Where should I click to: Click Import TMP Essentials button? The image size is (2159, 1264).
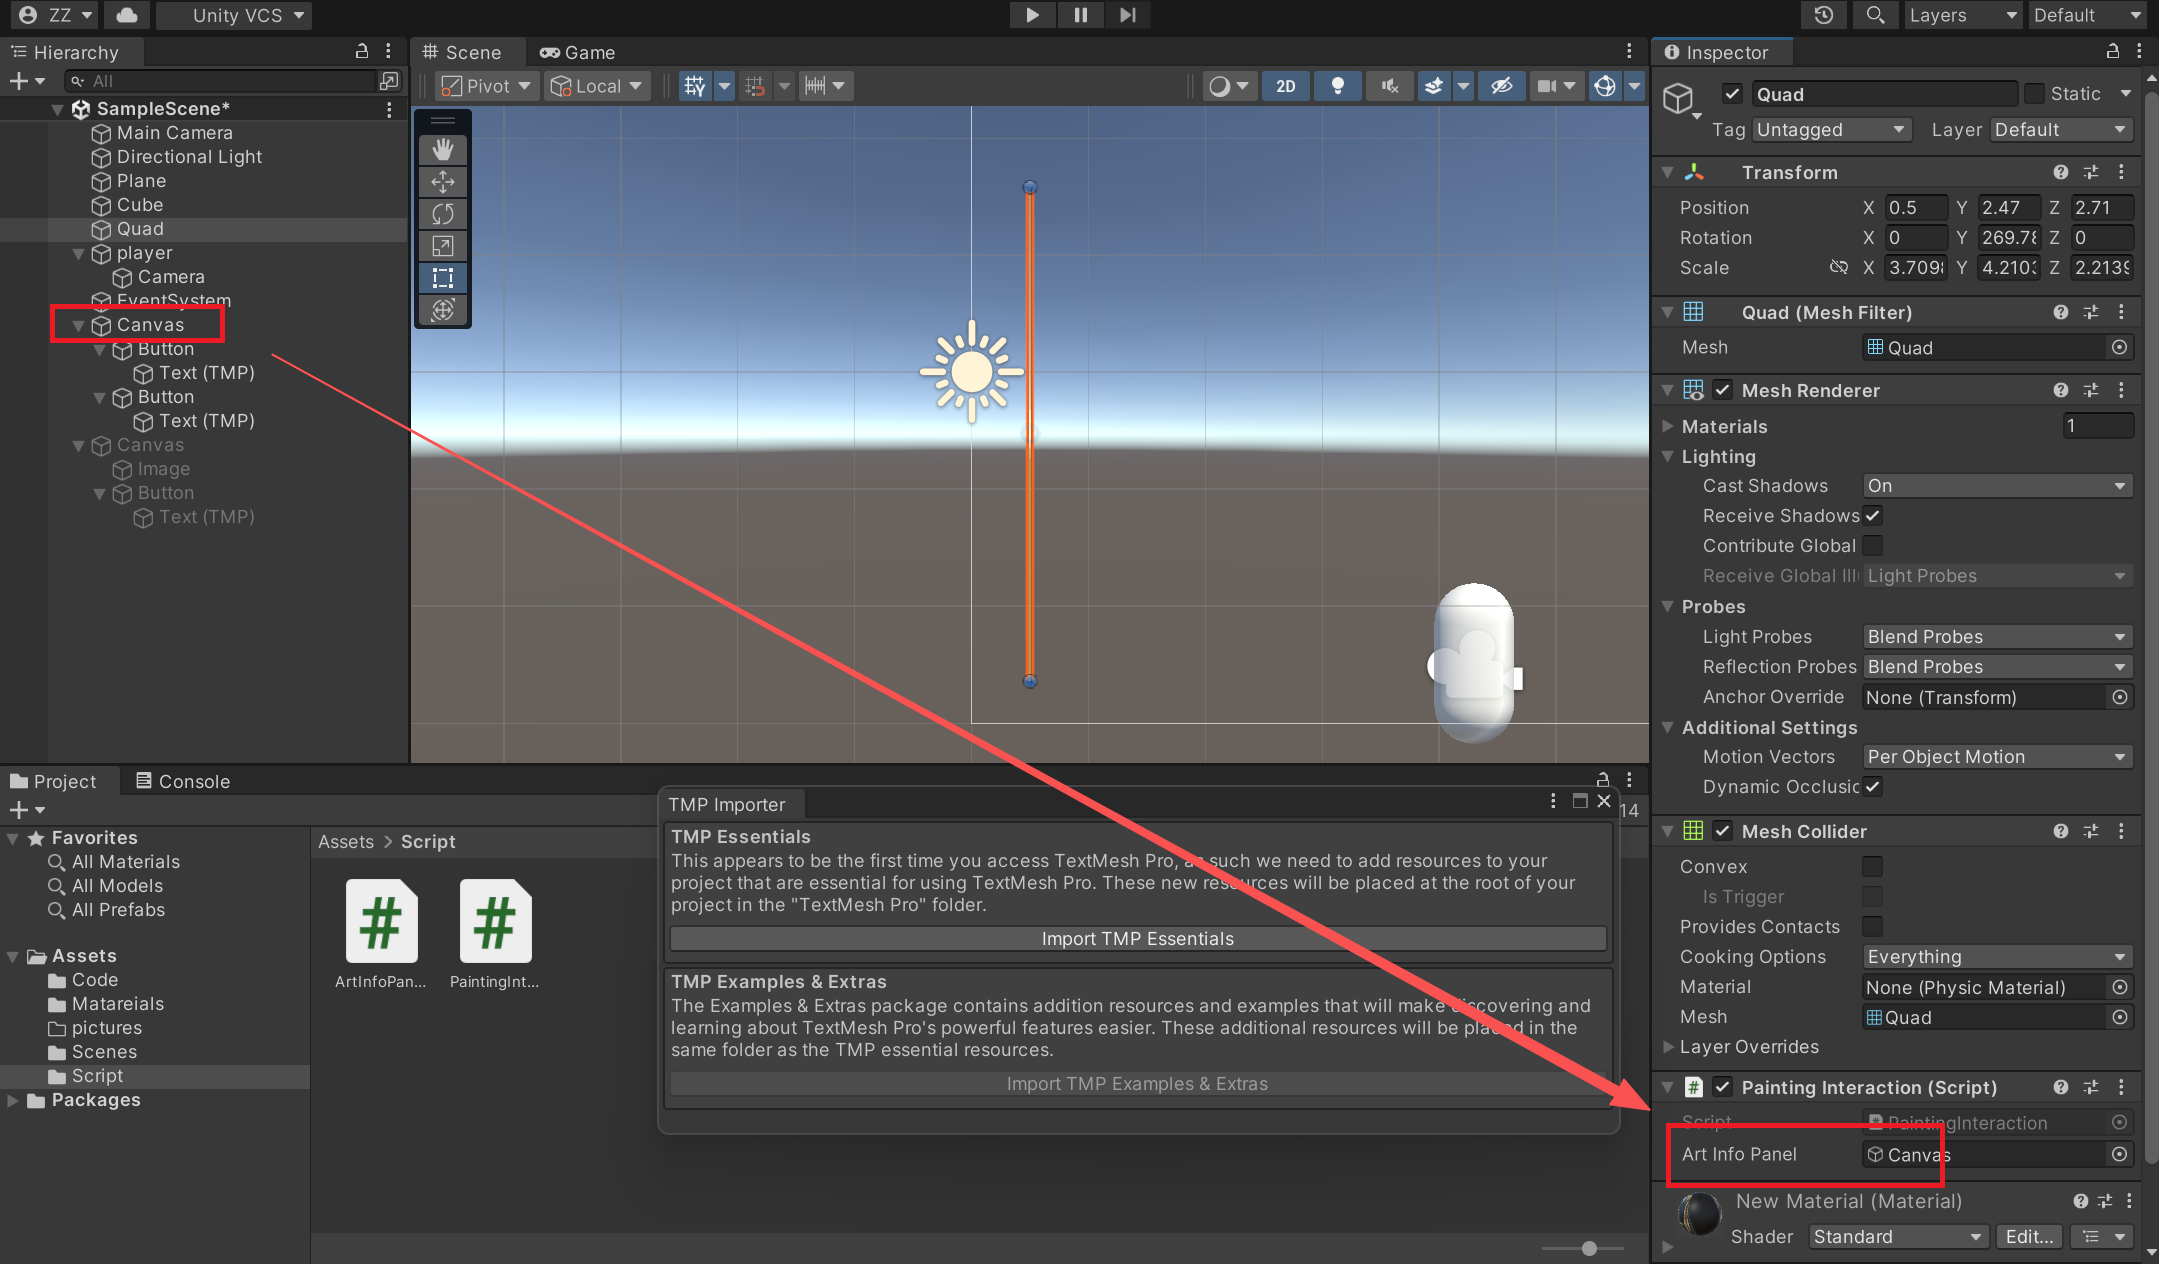pyautogui.click(x=1137, y=938)
